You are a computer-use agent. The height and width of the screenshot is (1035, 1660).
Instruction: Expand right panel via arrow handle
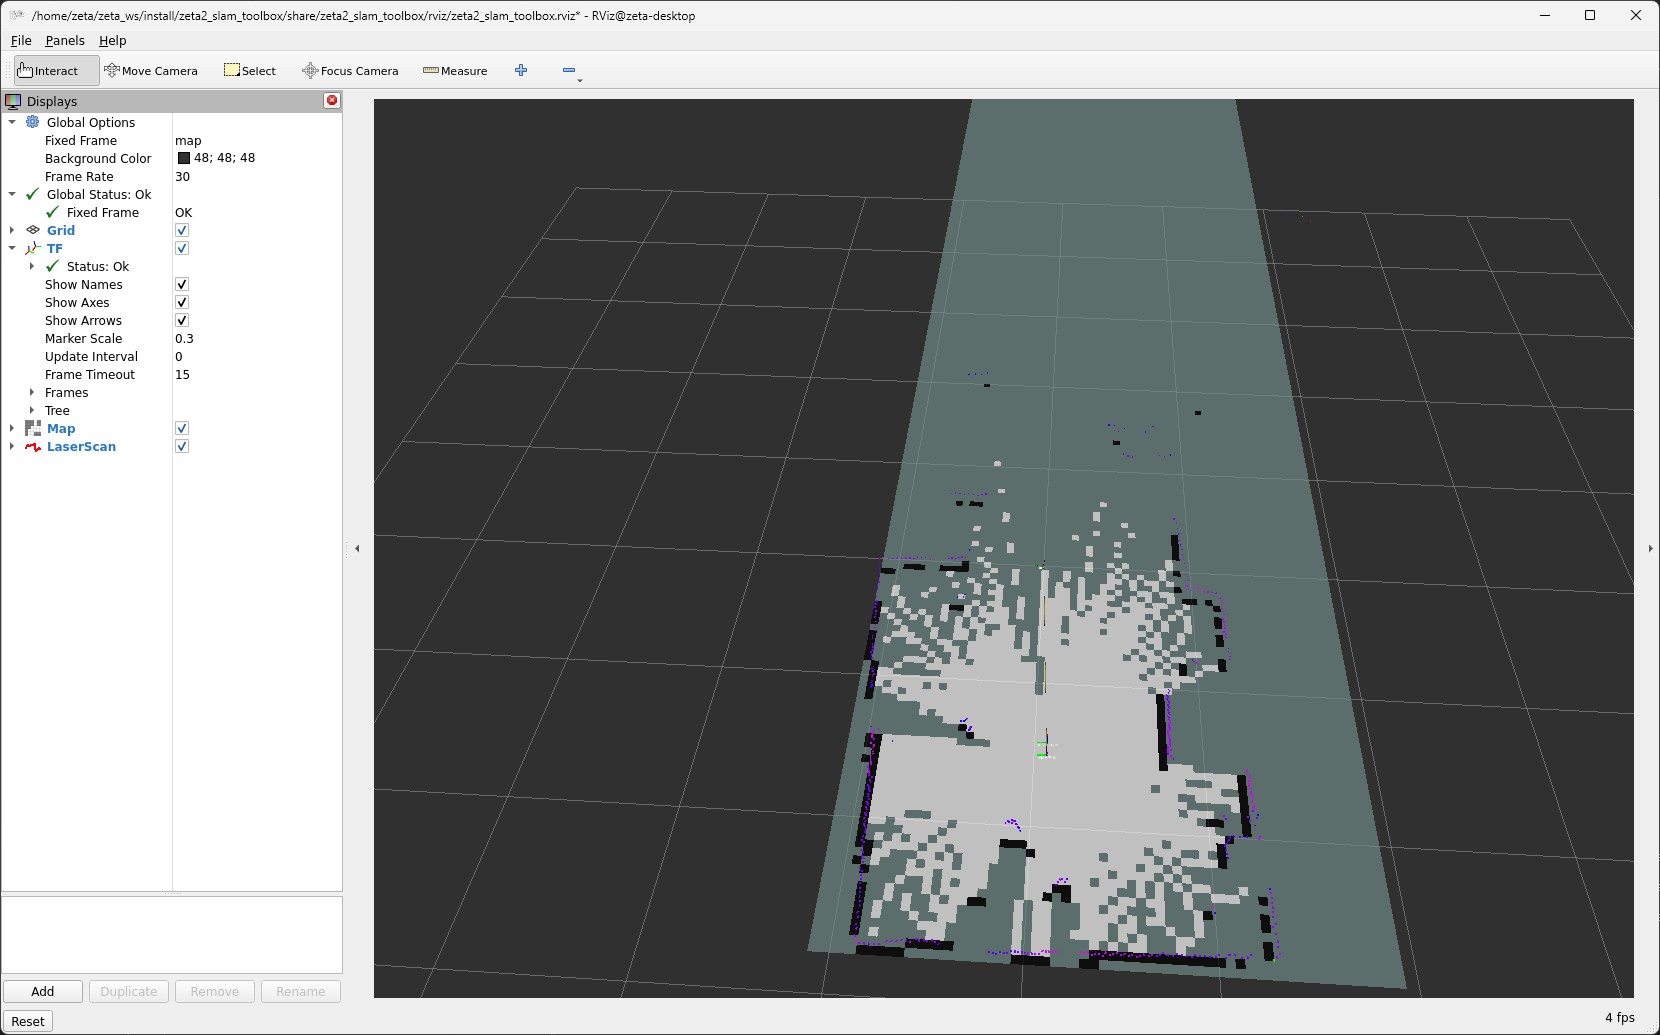coord(1650,548)
